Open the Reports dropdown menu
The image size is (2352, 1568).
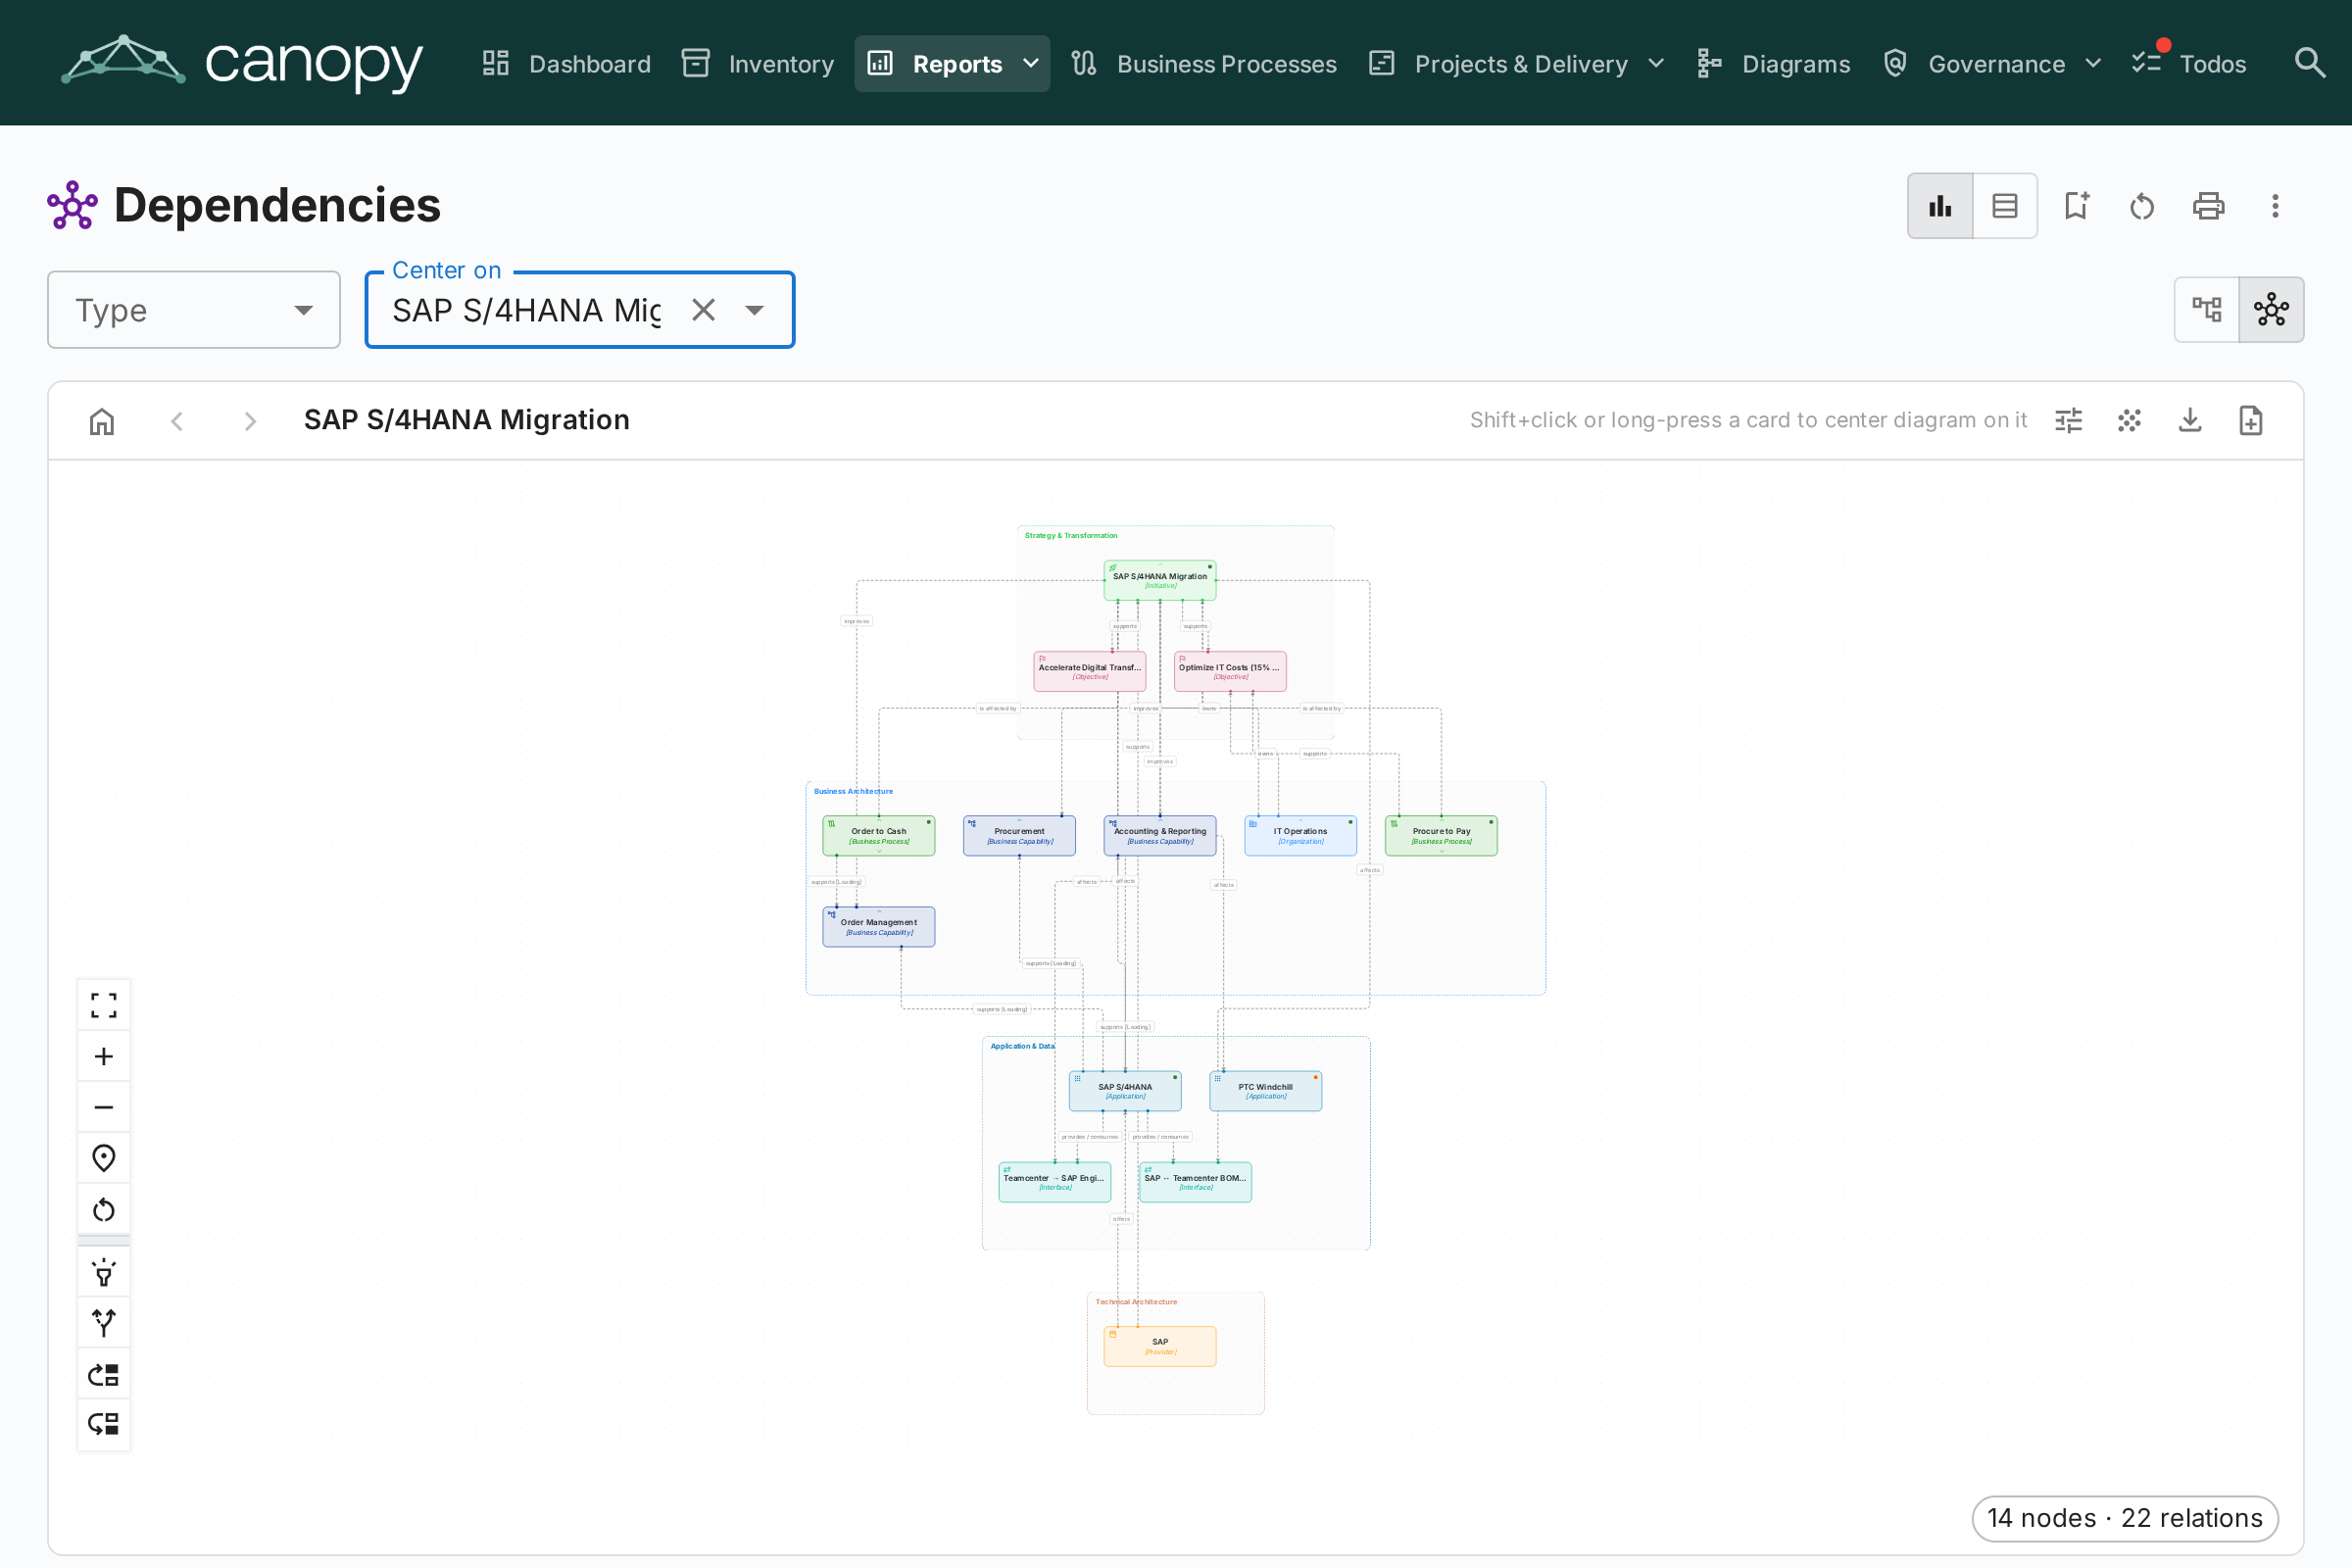(952, 64)
